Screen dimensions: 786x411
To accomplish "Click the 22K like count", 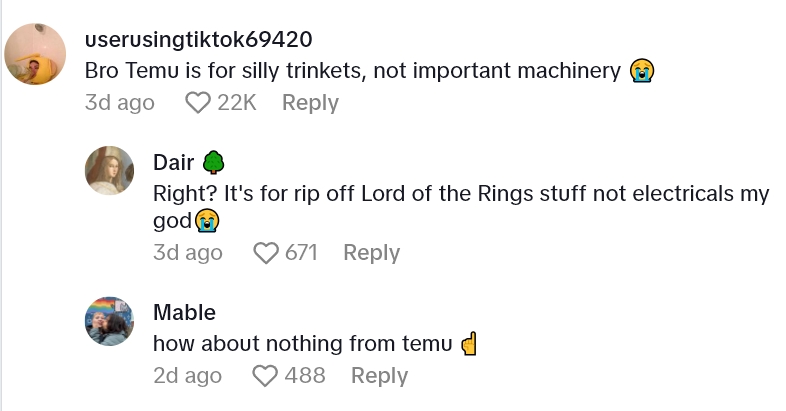I will tap(238, 102).
